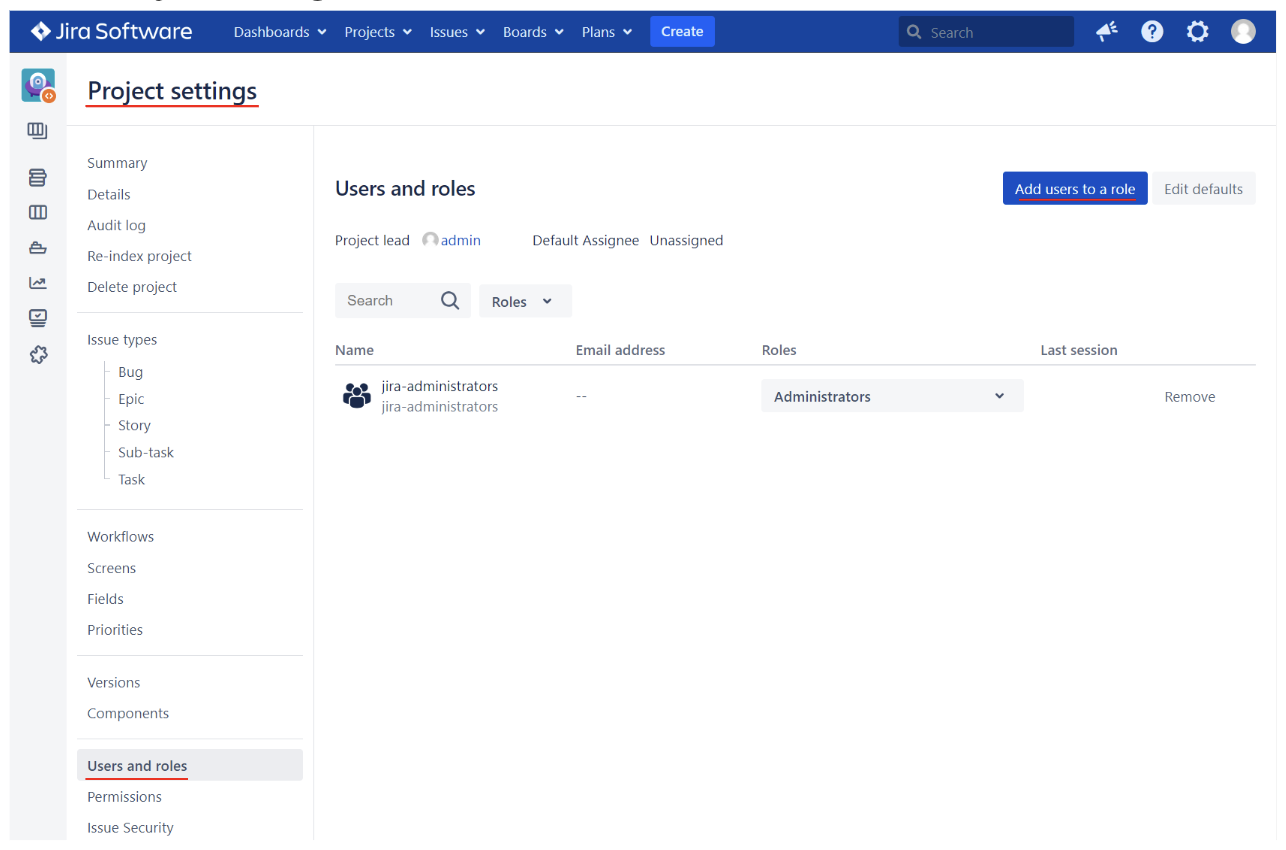Viewport: 1286px width, 850px height.
Task: Click the Unassigned default assignee value
Action: pos(686,240)
